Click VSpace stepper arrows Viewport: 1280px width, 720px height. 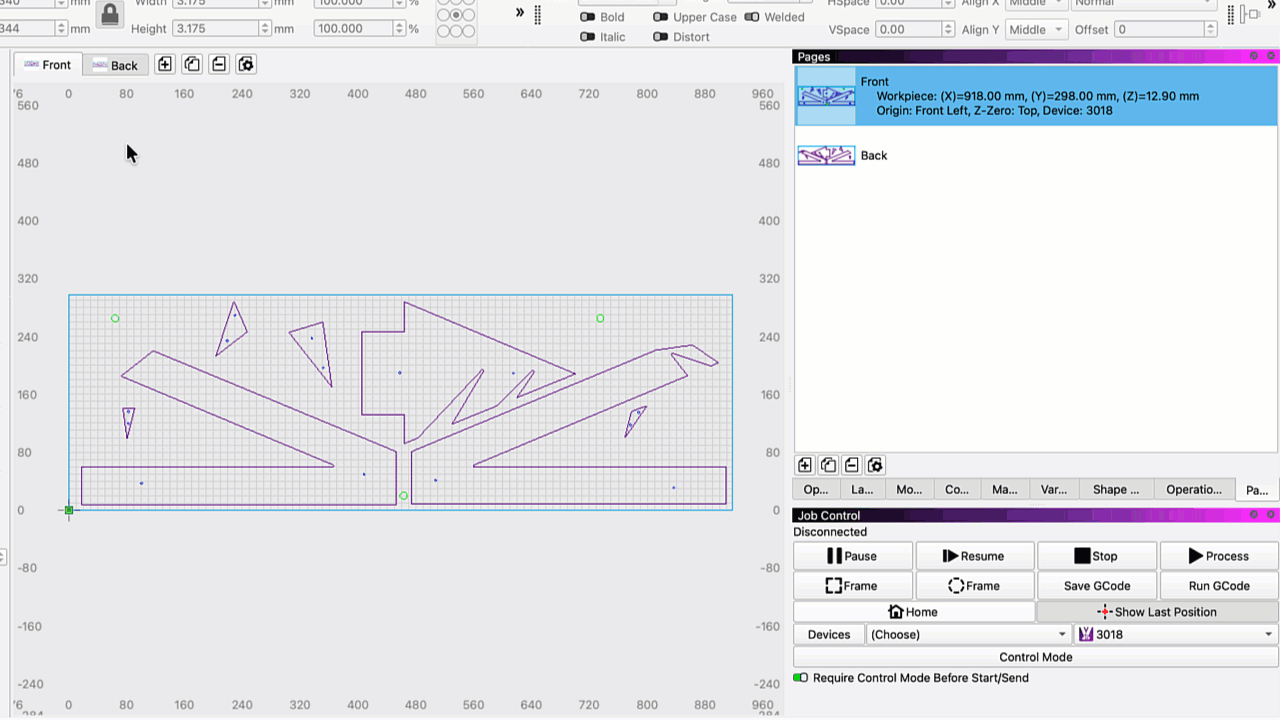[x=948, y=30]
